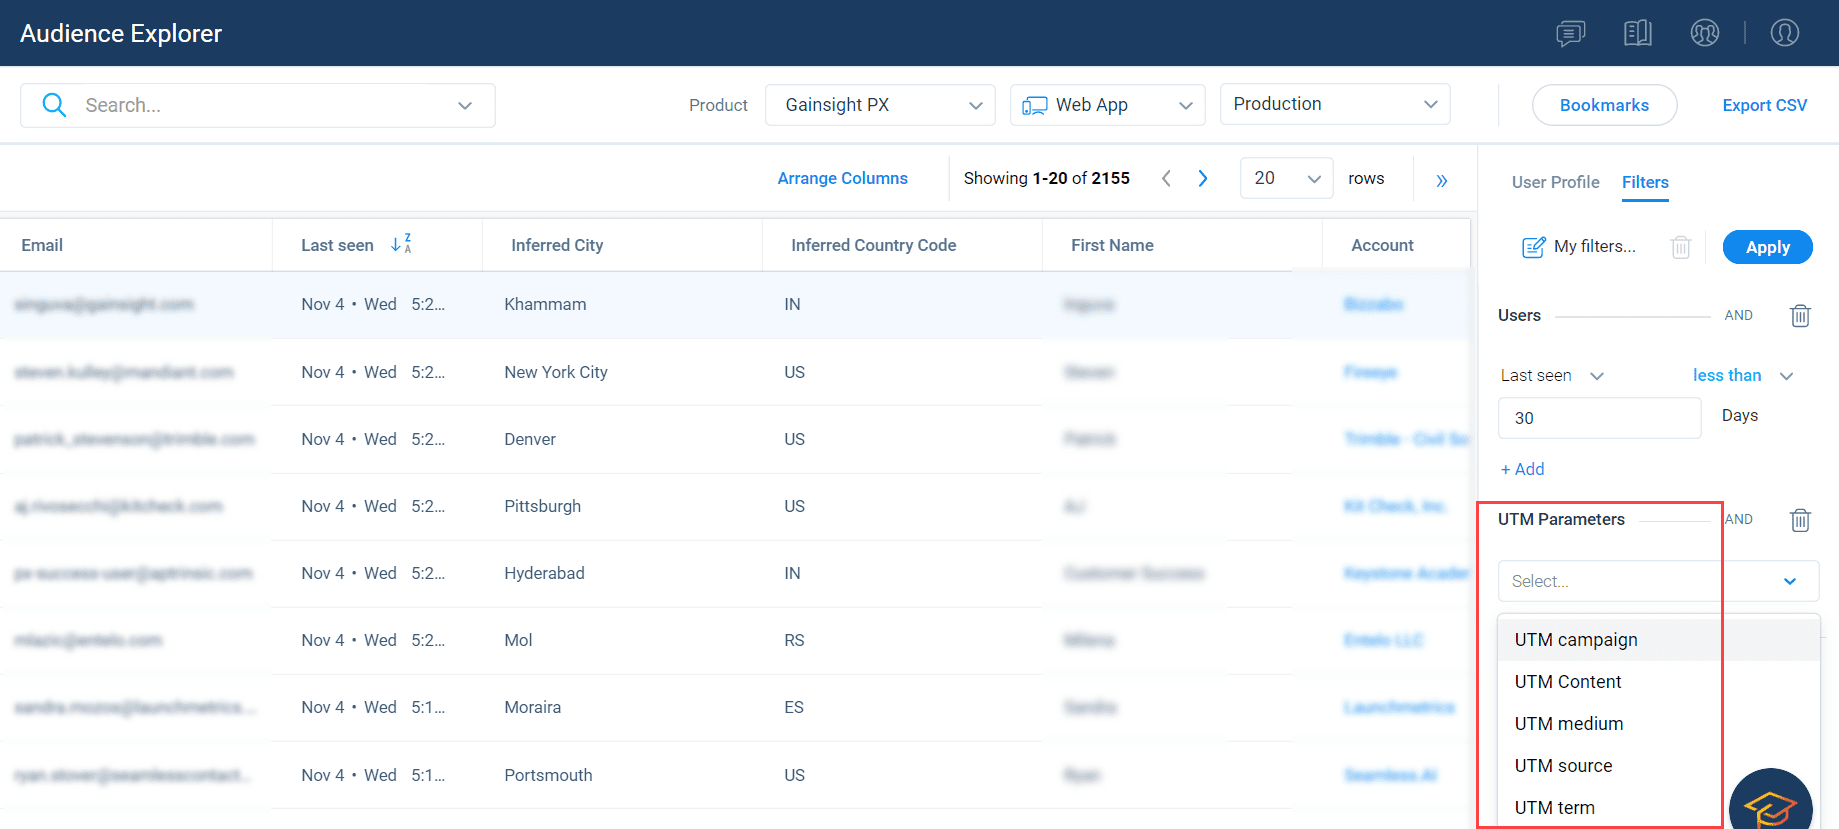
Task: Go to next page of results
Action: pyautogui.click(x=1203, y=178)
